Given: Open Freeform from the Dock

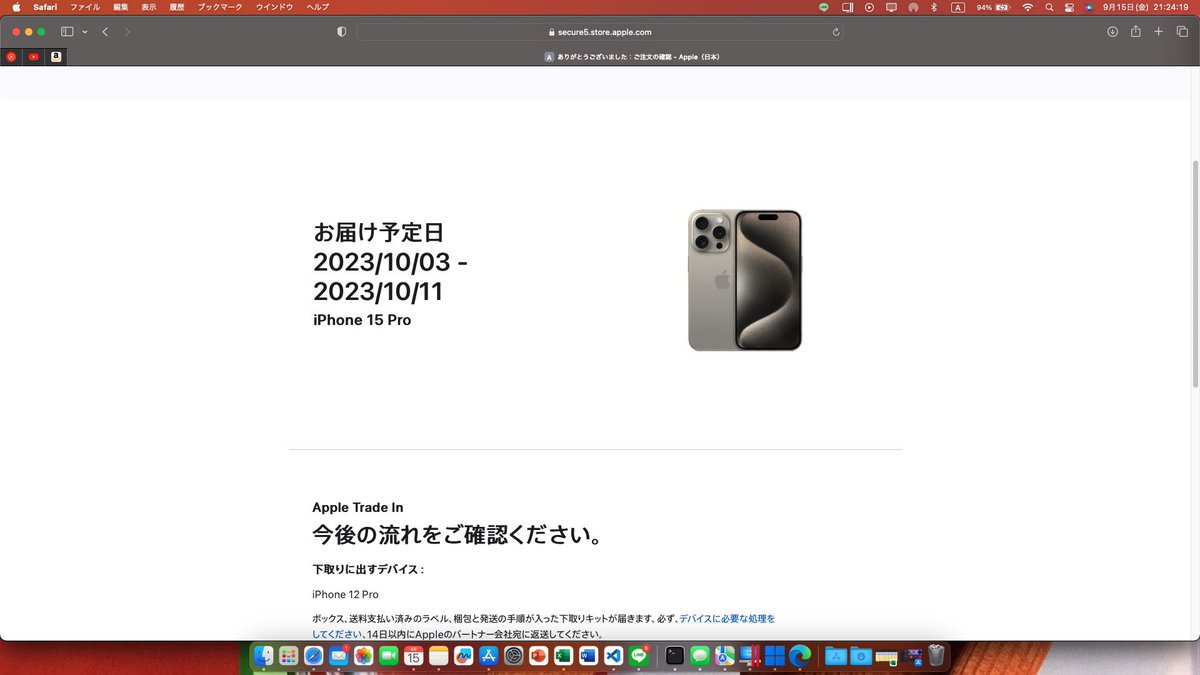Looking at the screenshot, I should (464, 656).
